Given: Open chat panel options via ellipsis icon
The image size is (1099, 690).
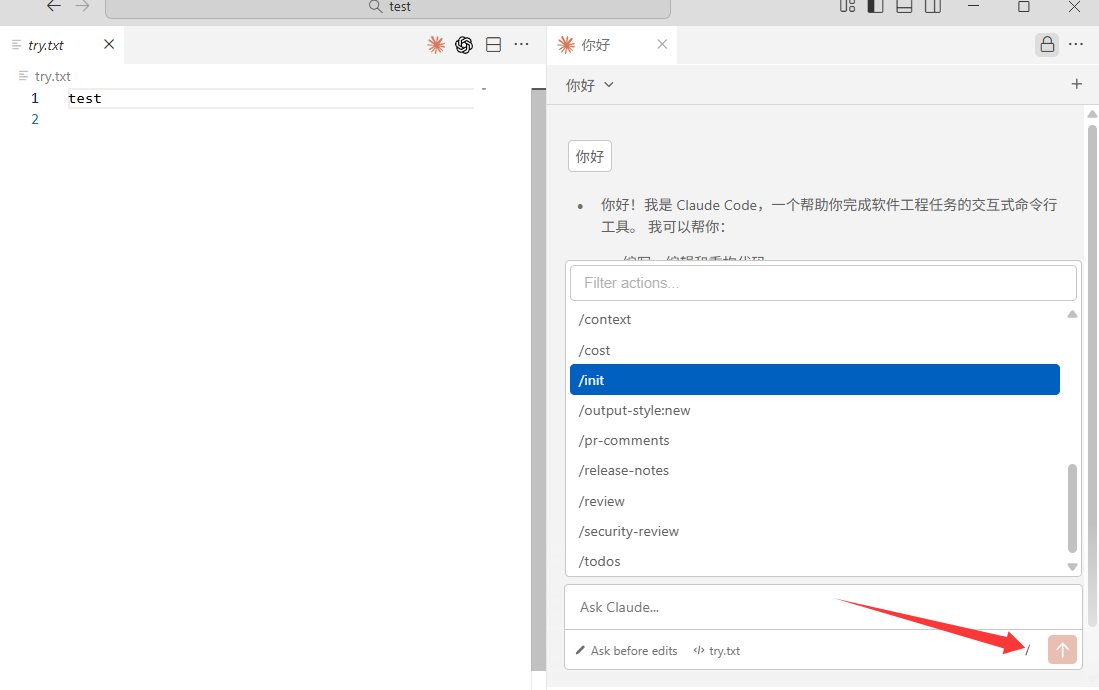Looking at the screenshot, I should click(1075, 44).
